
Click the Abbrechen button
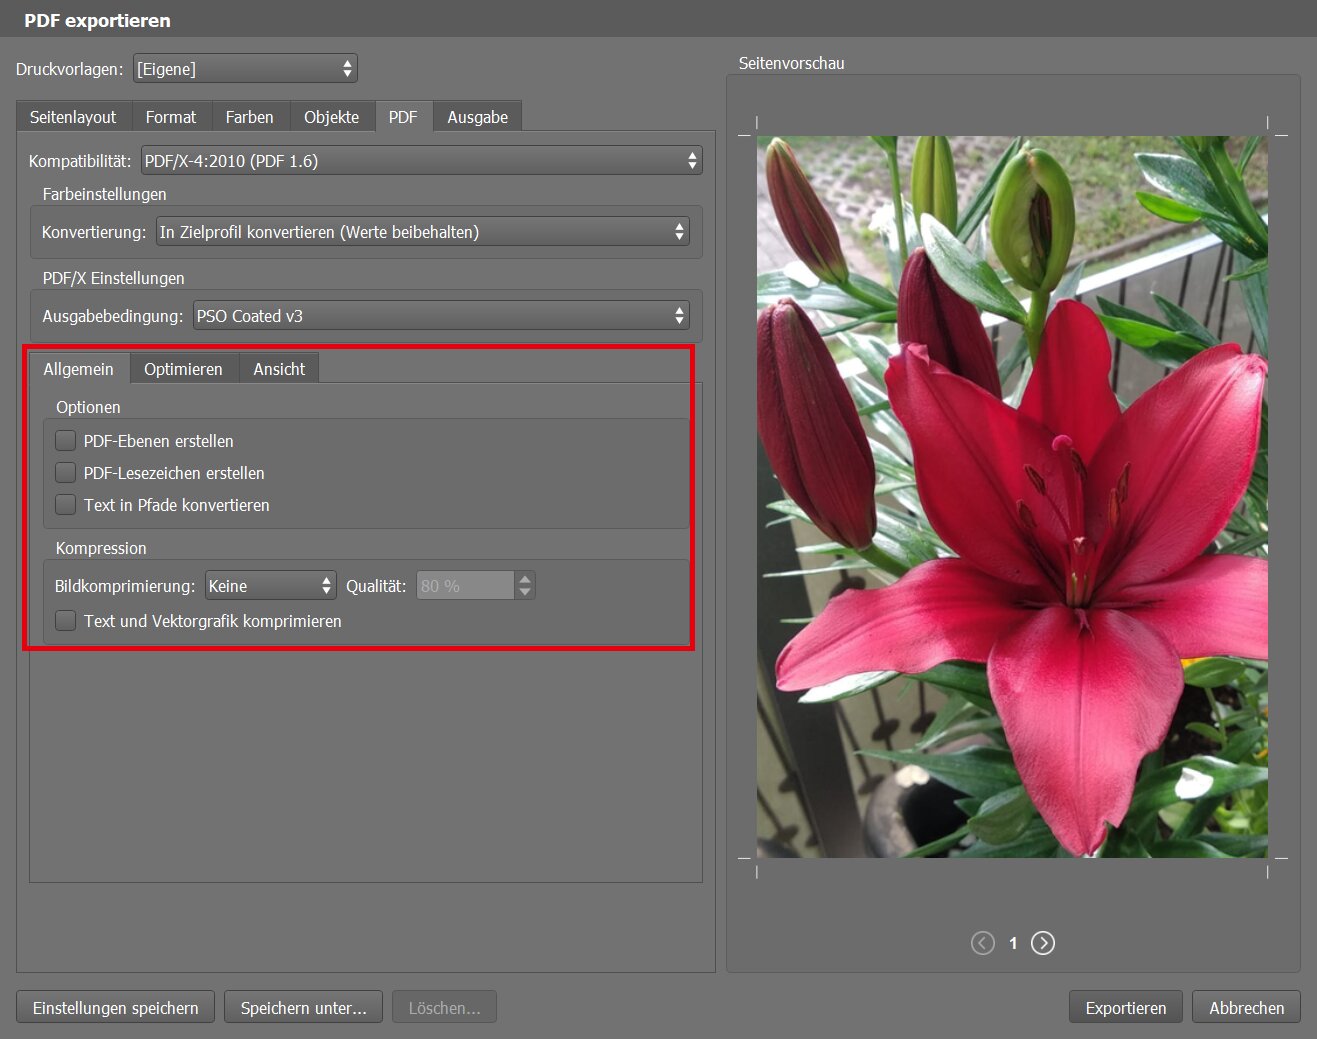tap(1247, 1008)
